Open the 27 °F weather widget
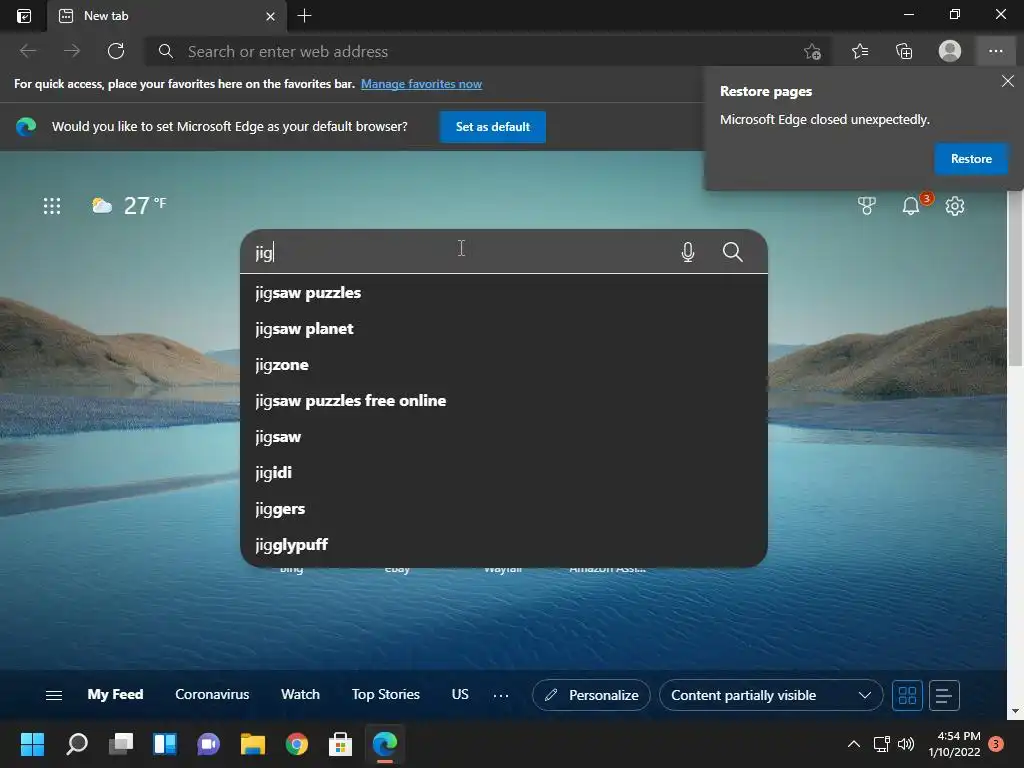Image resolution: width=1024 pixels, height=768 pixels. (129, 206)
